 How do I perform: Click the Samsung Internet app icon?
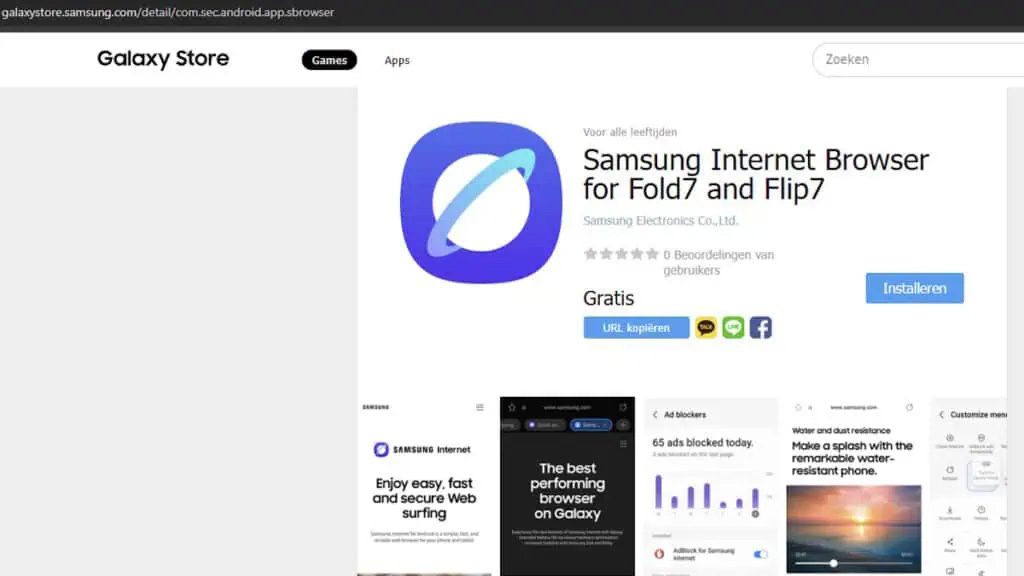(x=481, y=202)
